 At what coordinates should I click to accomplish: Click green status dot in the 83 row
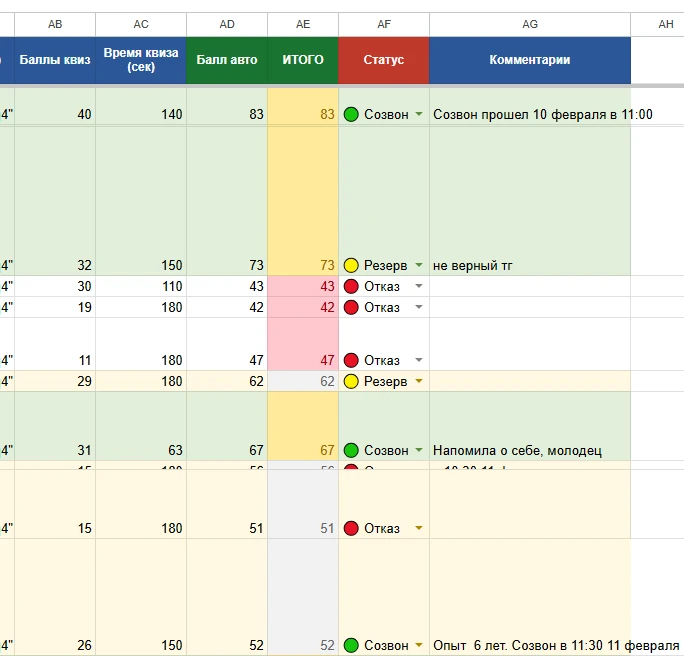[351, 114]
